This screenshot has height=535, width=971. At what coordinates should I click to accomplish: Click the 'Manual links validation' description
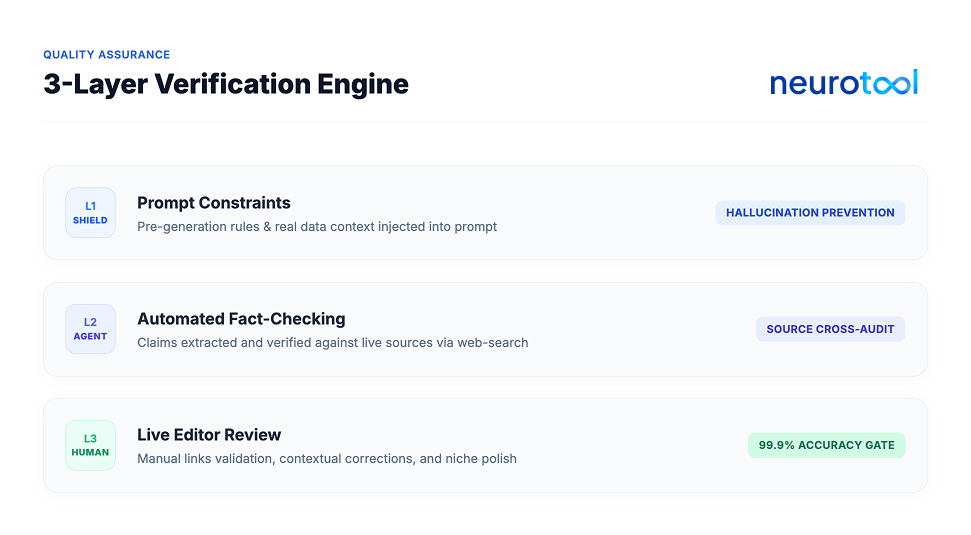tap(327, 459)
